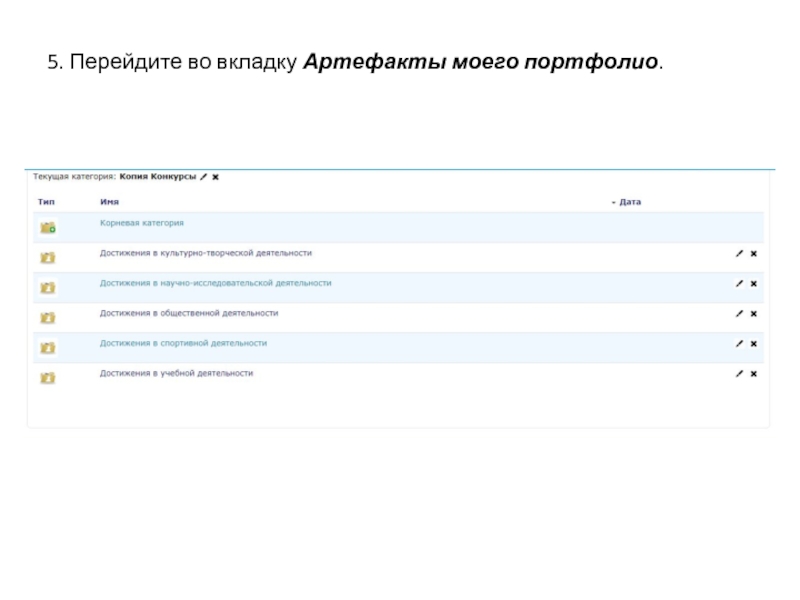Open Достижения в культурно-творческой деятельности link

click(x=205, y=253)
